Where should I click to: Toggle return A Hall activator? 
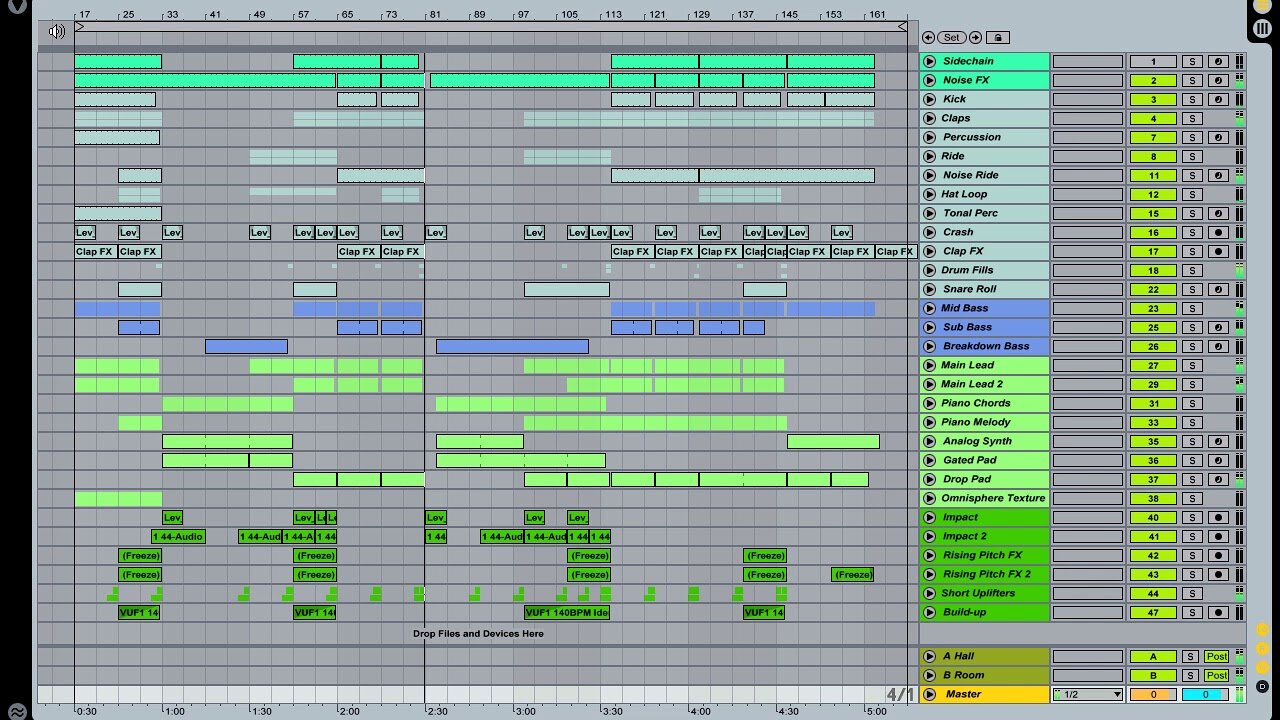pos(1153,656)
